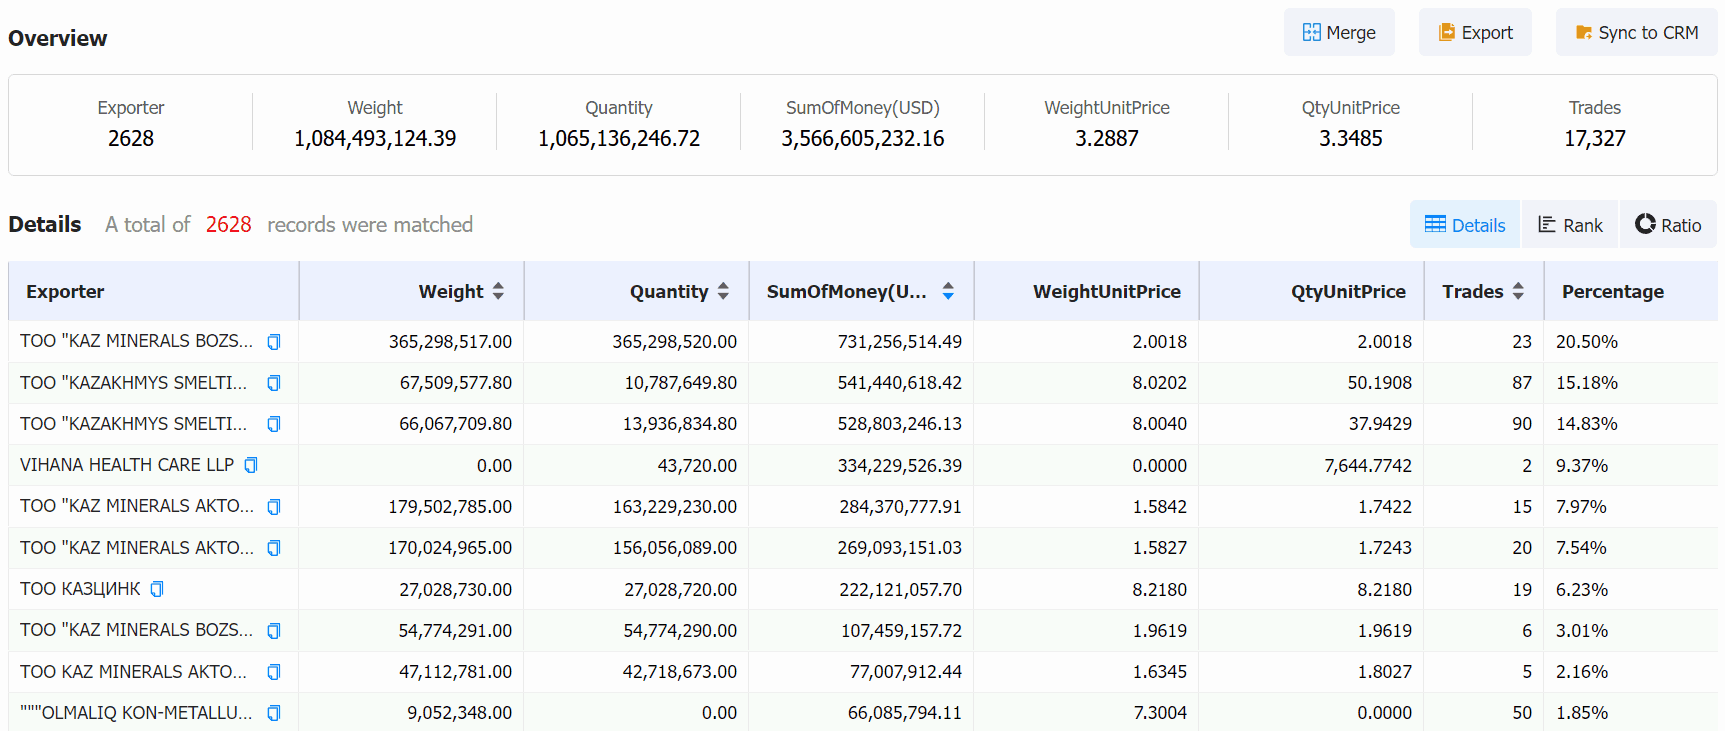The image size is (1725, 731).
Task: Click the Merge button
Action: (1339, 33)
